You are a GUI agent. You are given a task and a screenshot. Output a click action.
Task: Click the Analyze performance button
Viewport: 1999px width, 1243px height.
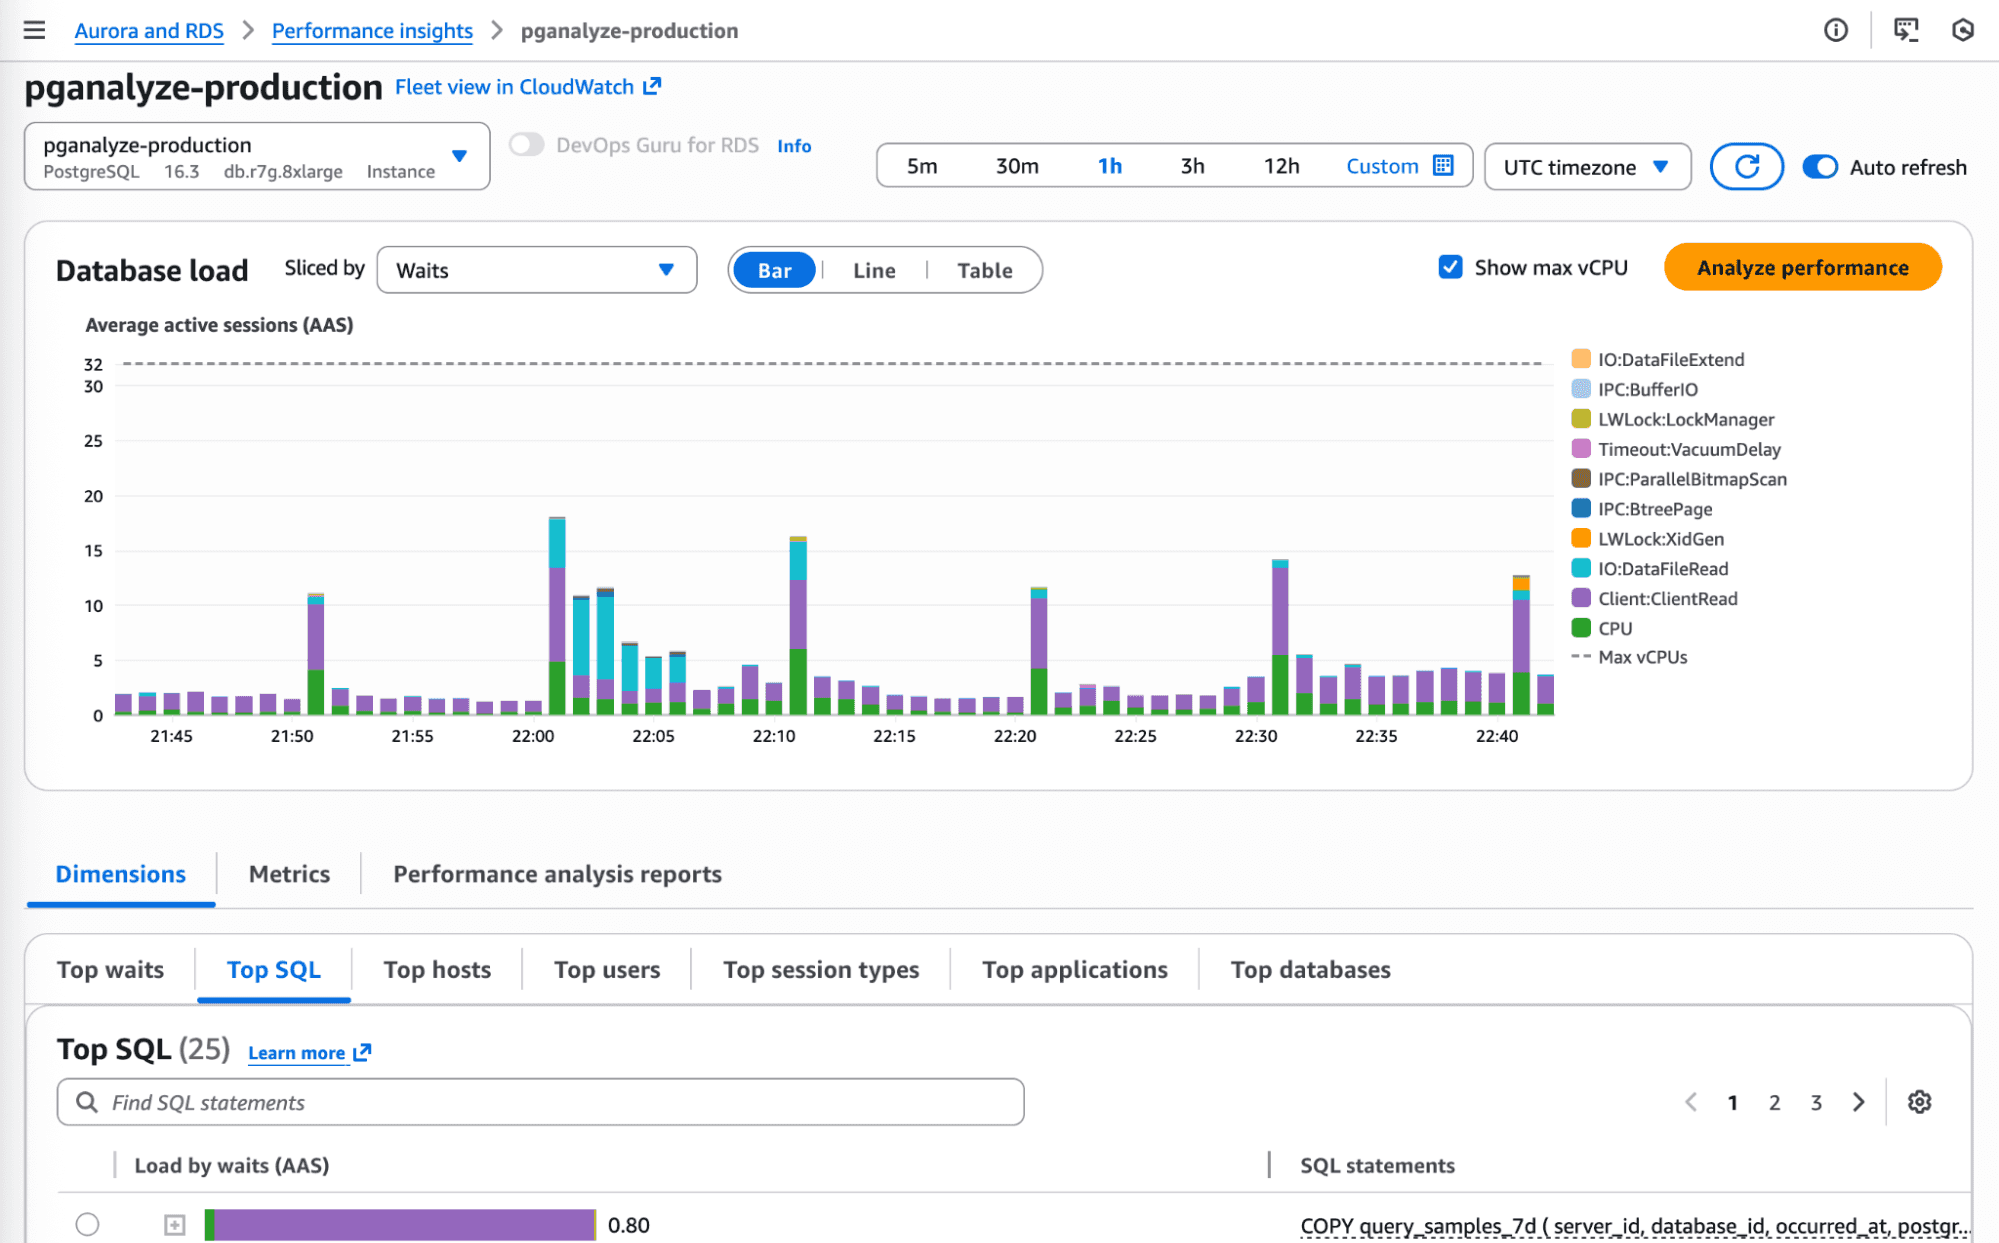1802,267
